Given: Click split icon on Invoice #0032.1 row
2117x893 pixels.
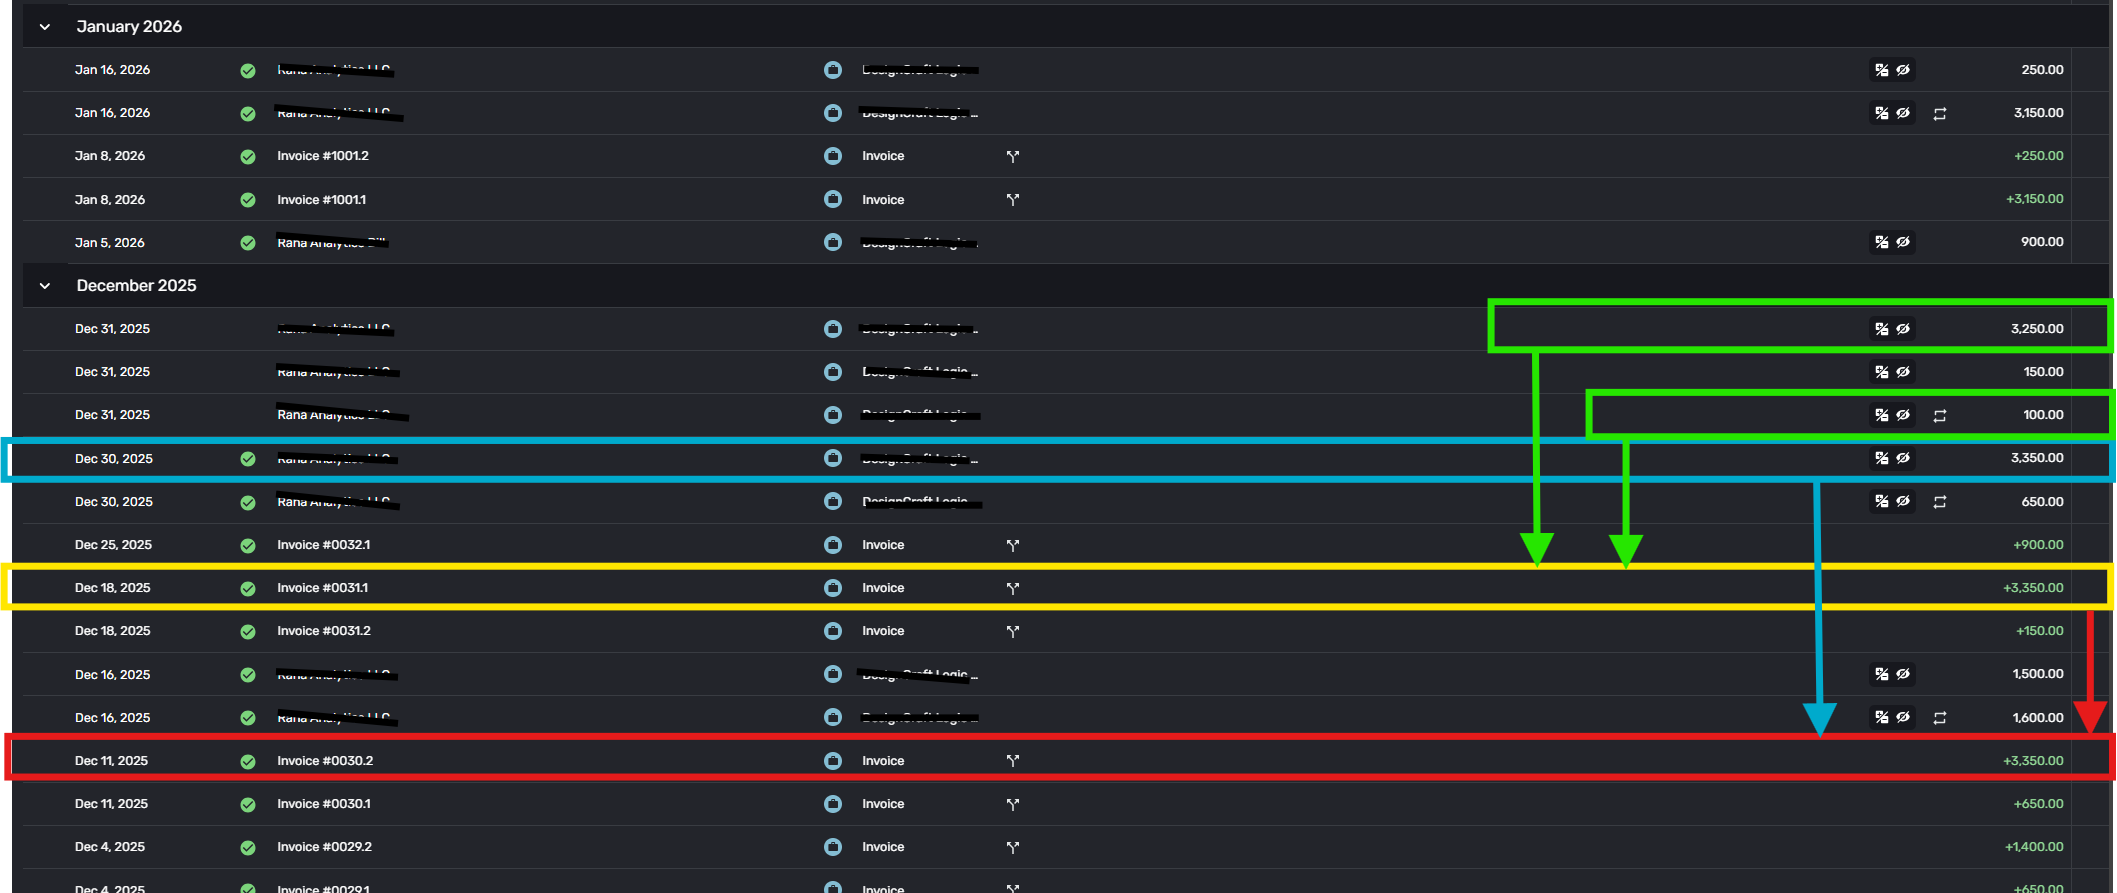Looking at the screenshot, I should click(1013, 545).
